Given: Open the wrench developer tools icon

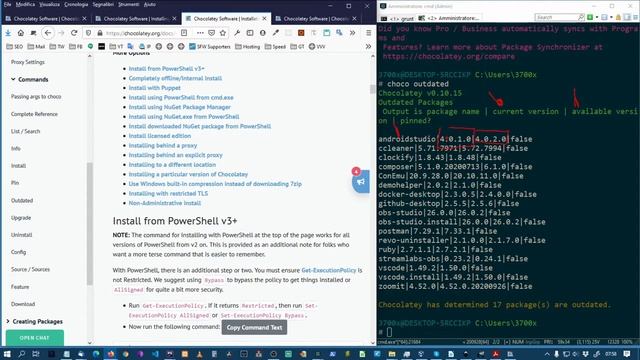Looking at the screenshot, I should (x=237, y=33).
